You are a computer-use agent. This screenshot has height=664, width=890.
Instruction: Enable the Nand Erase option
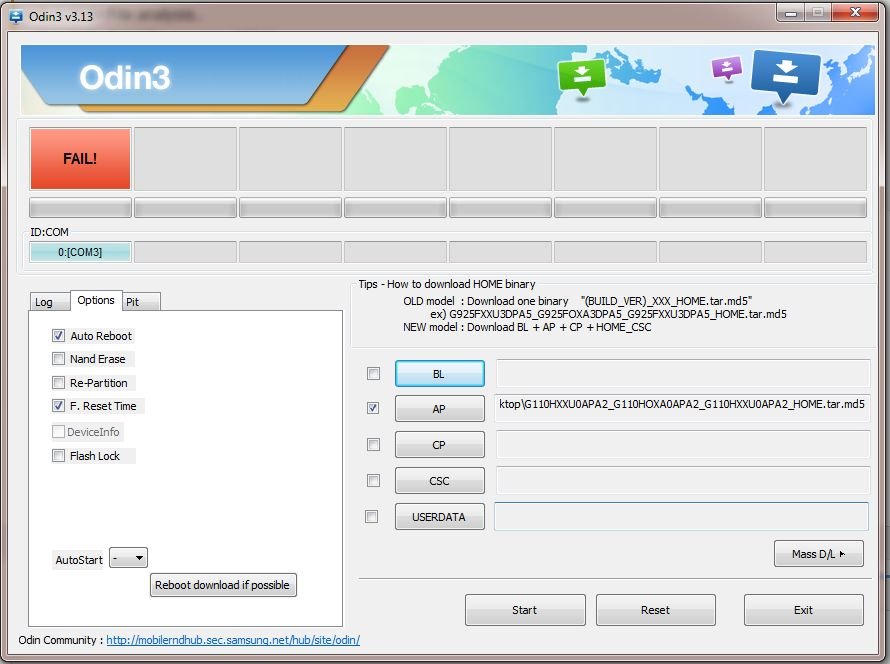point(58,359)
